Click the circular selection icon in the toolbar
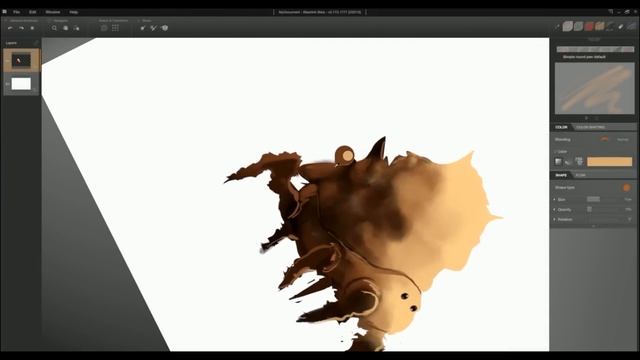The image size is (640, 360). coord(104,28)
